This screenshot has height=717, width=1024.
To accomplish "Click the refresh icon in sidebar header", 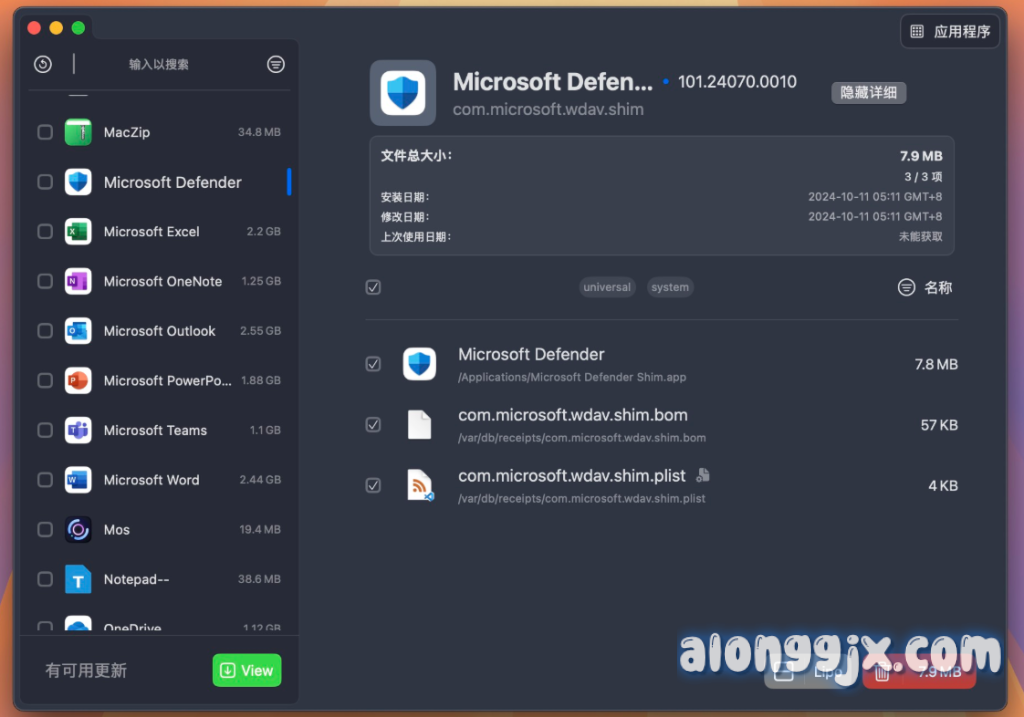I will [x=42, y=64].
